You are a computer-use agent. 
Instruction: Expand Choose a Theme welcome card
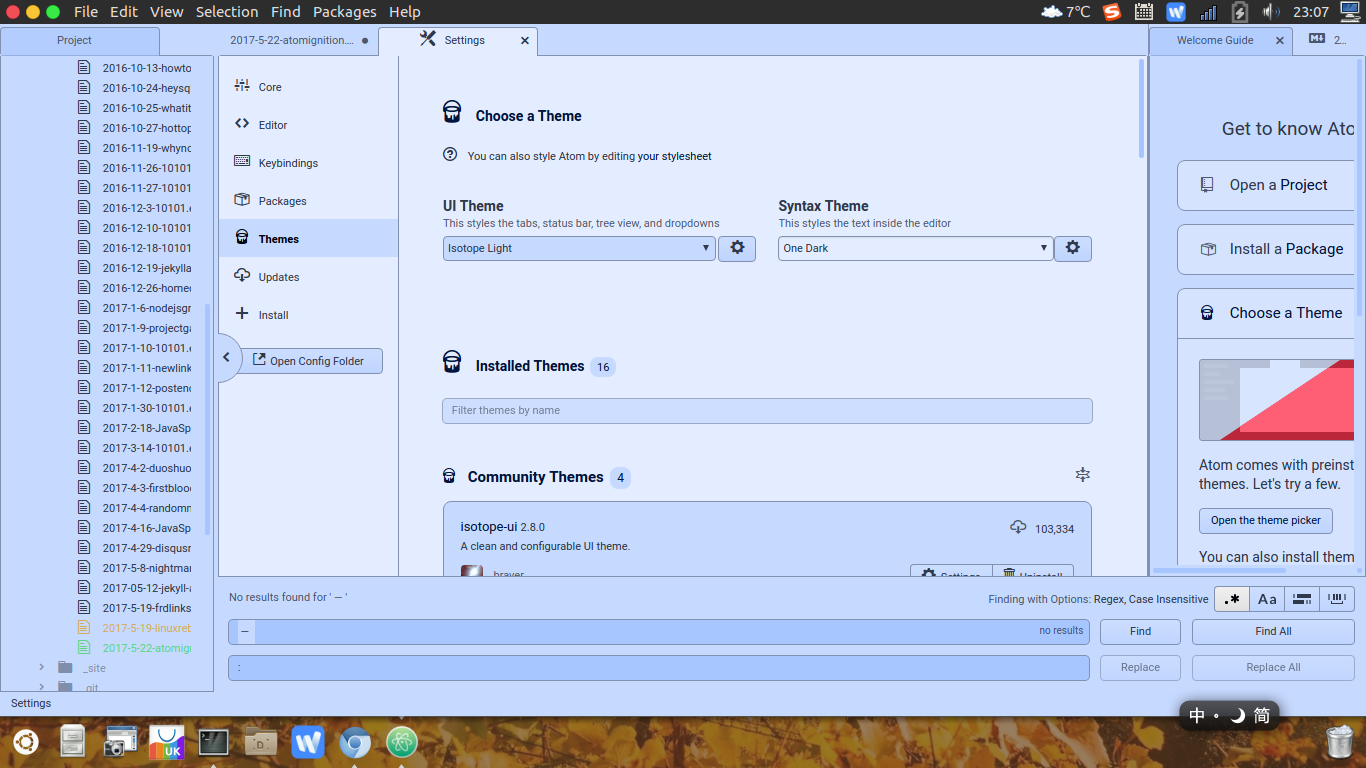click(x=1266, y=313)
